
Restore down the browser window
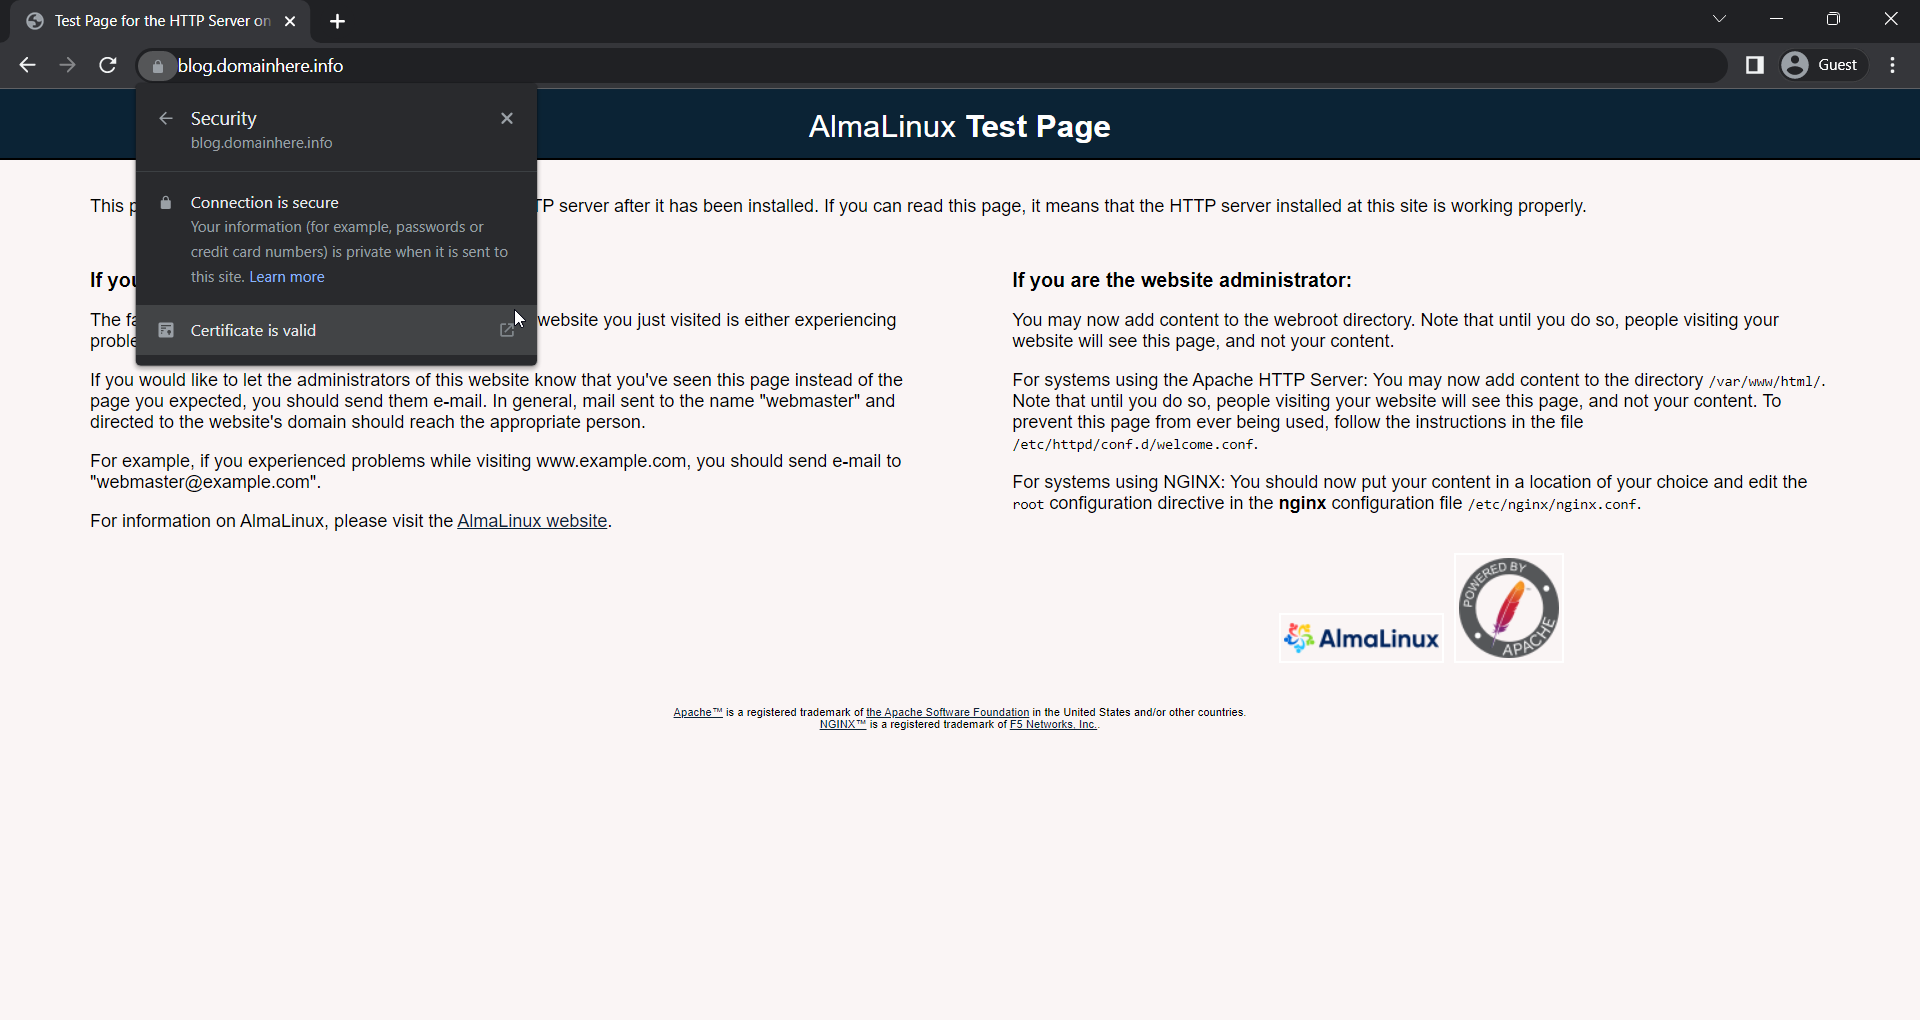click(1834, 19)
